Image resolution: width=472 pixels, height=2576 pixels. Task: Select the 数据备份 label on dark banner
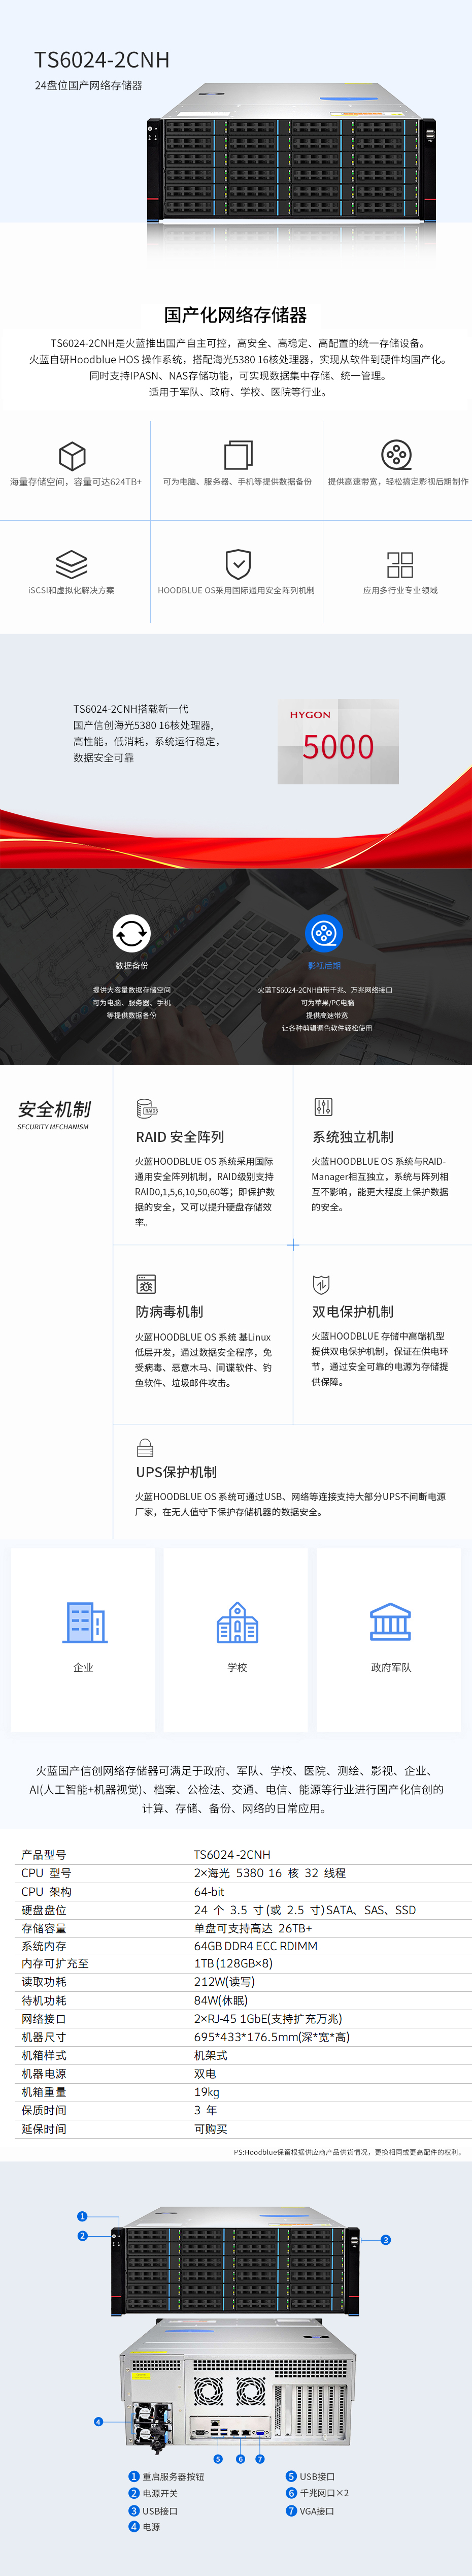[131, 966]
